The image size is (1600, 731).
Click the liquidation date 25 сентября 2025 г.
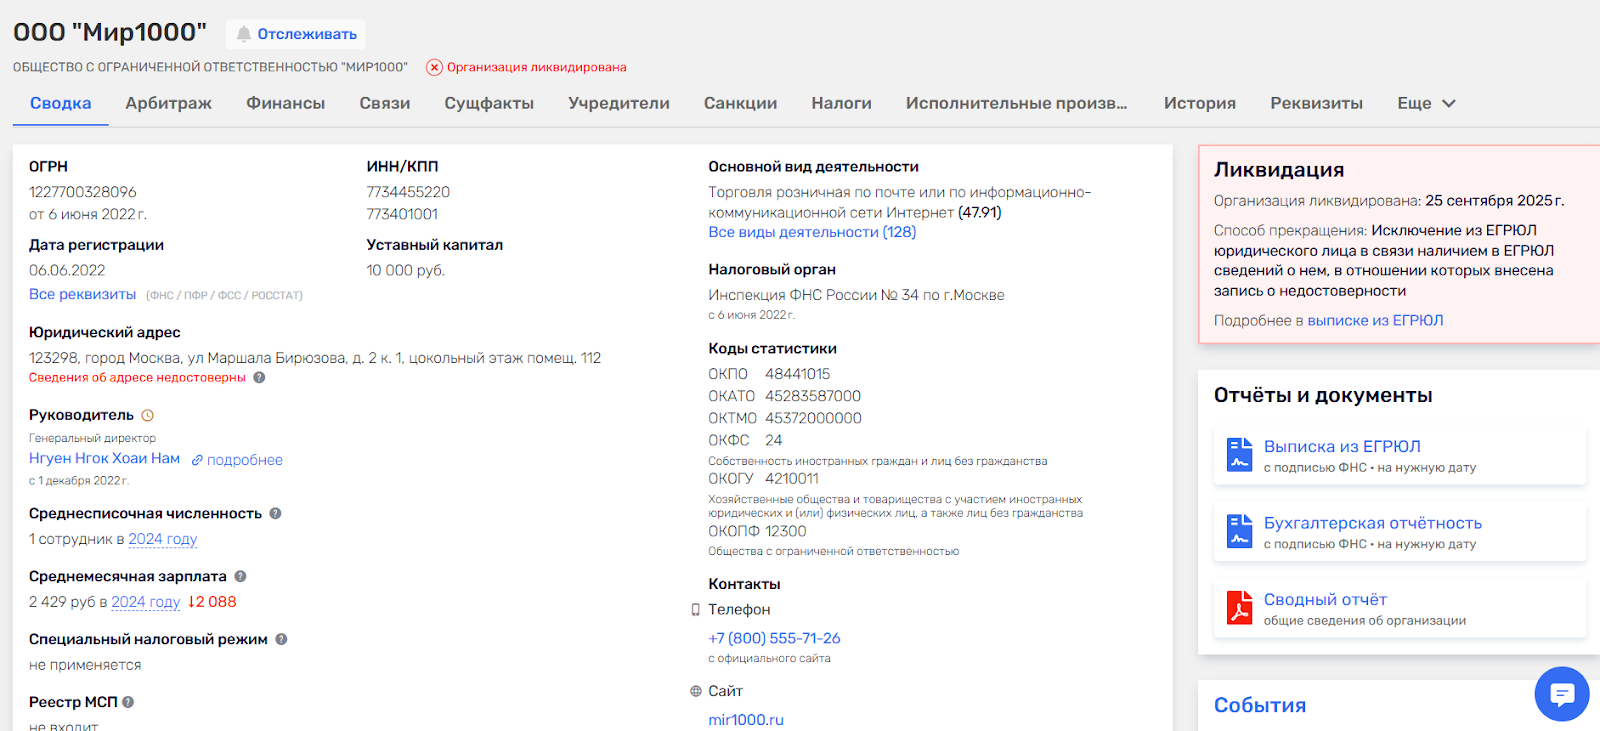1494,200
